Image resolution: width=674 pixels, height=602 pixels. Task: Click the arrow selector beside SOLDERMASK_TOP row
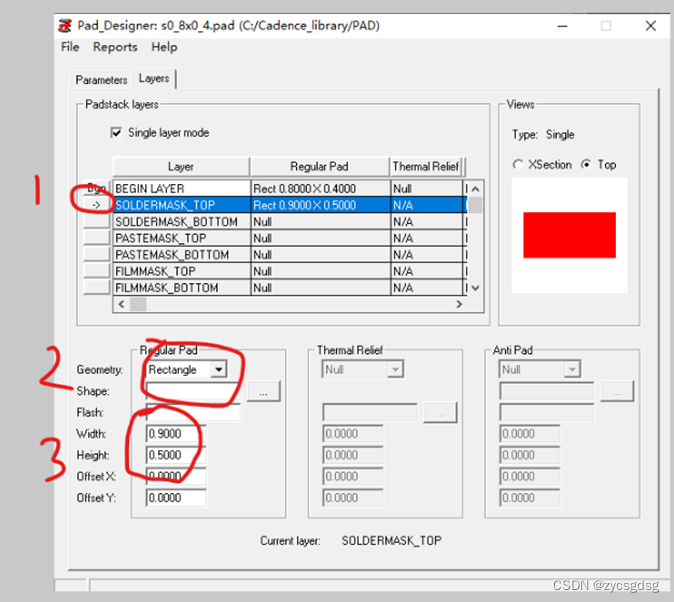97,205
